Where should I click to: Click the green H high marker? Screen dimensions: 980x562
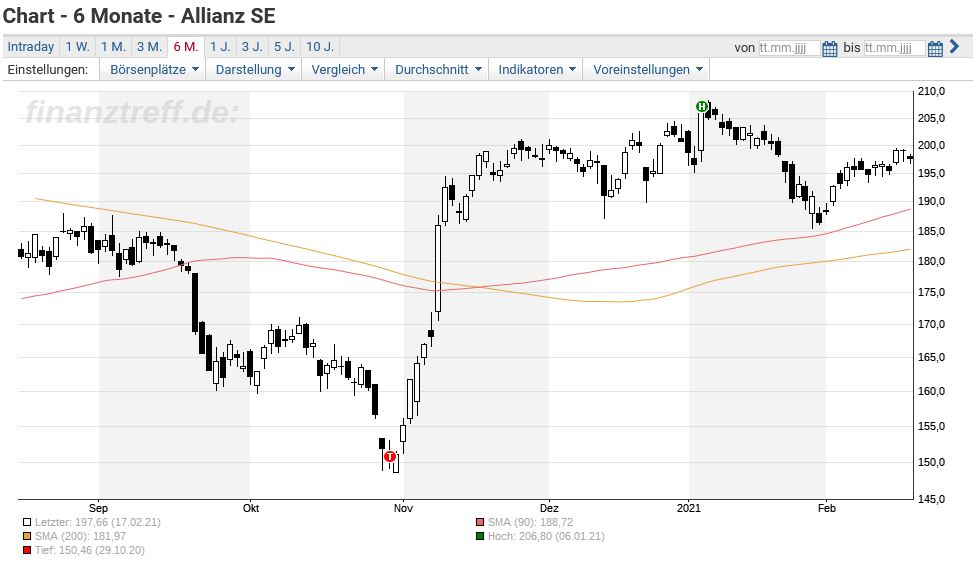click(x=702, y=106)
